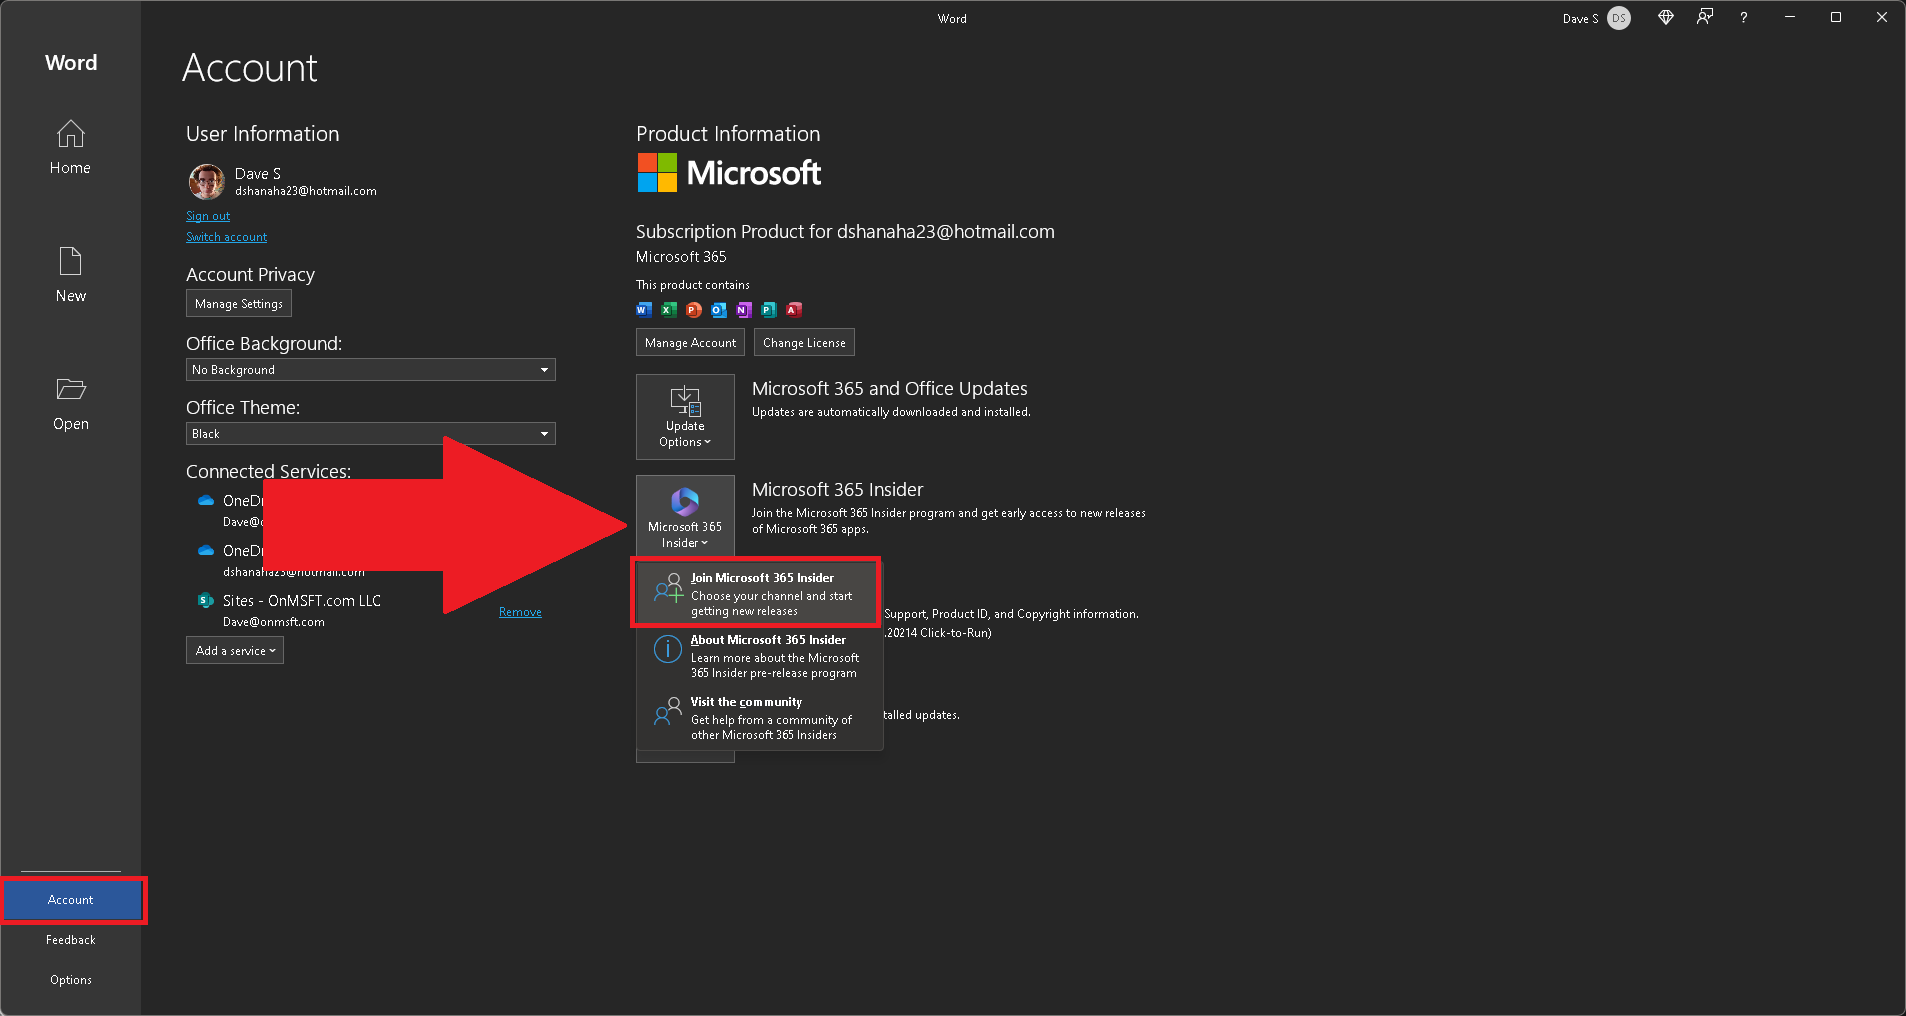Open the Home page in sidebar

click(x=70, y=148)
